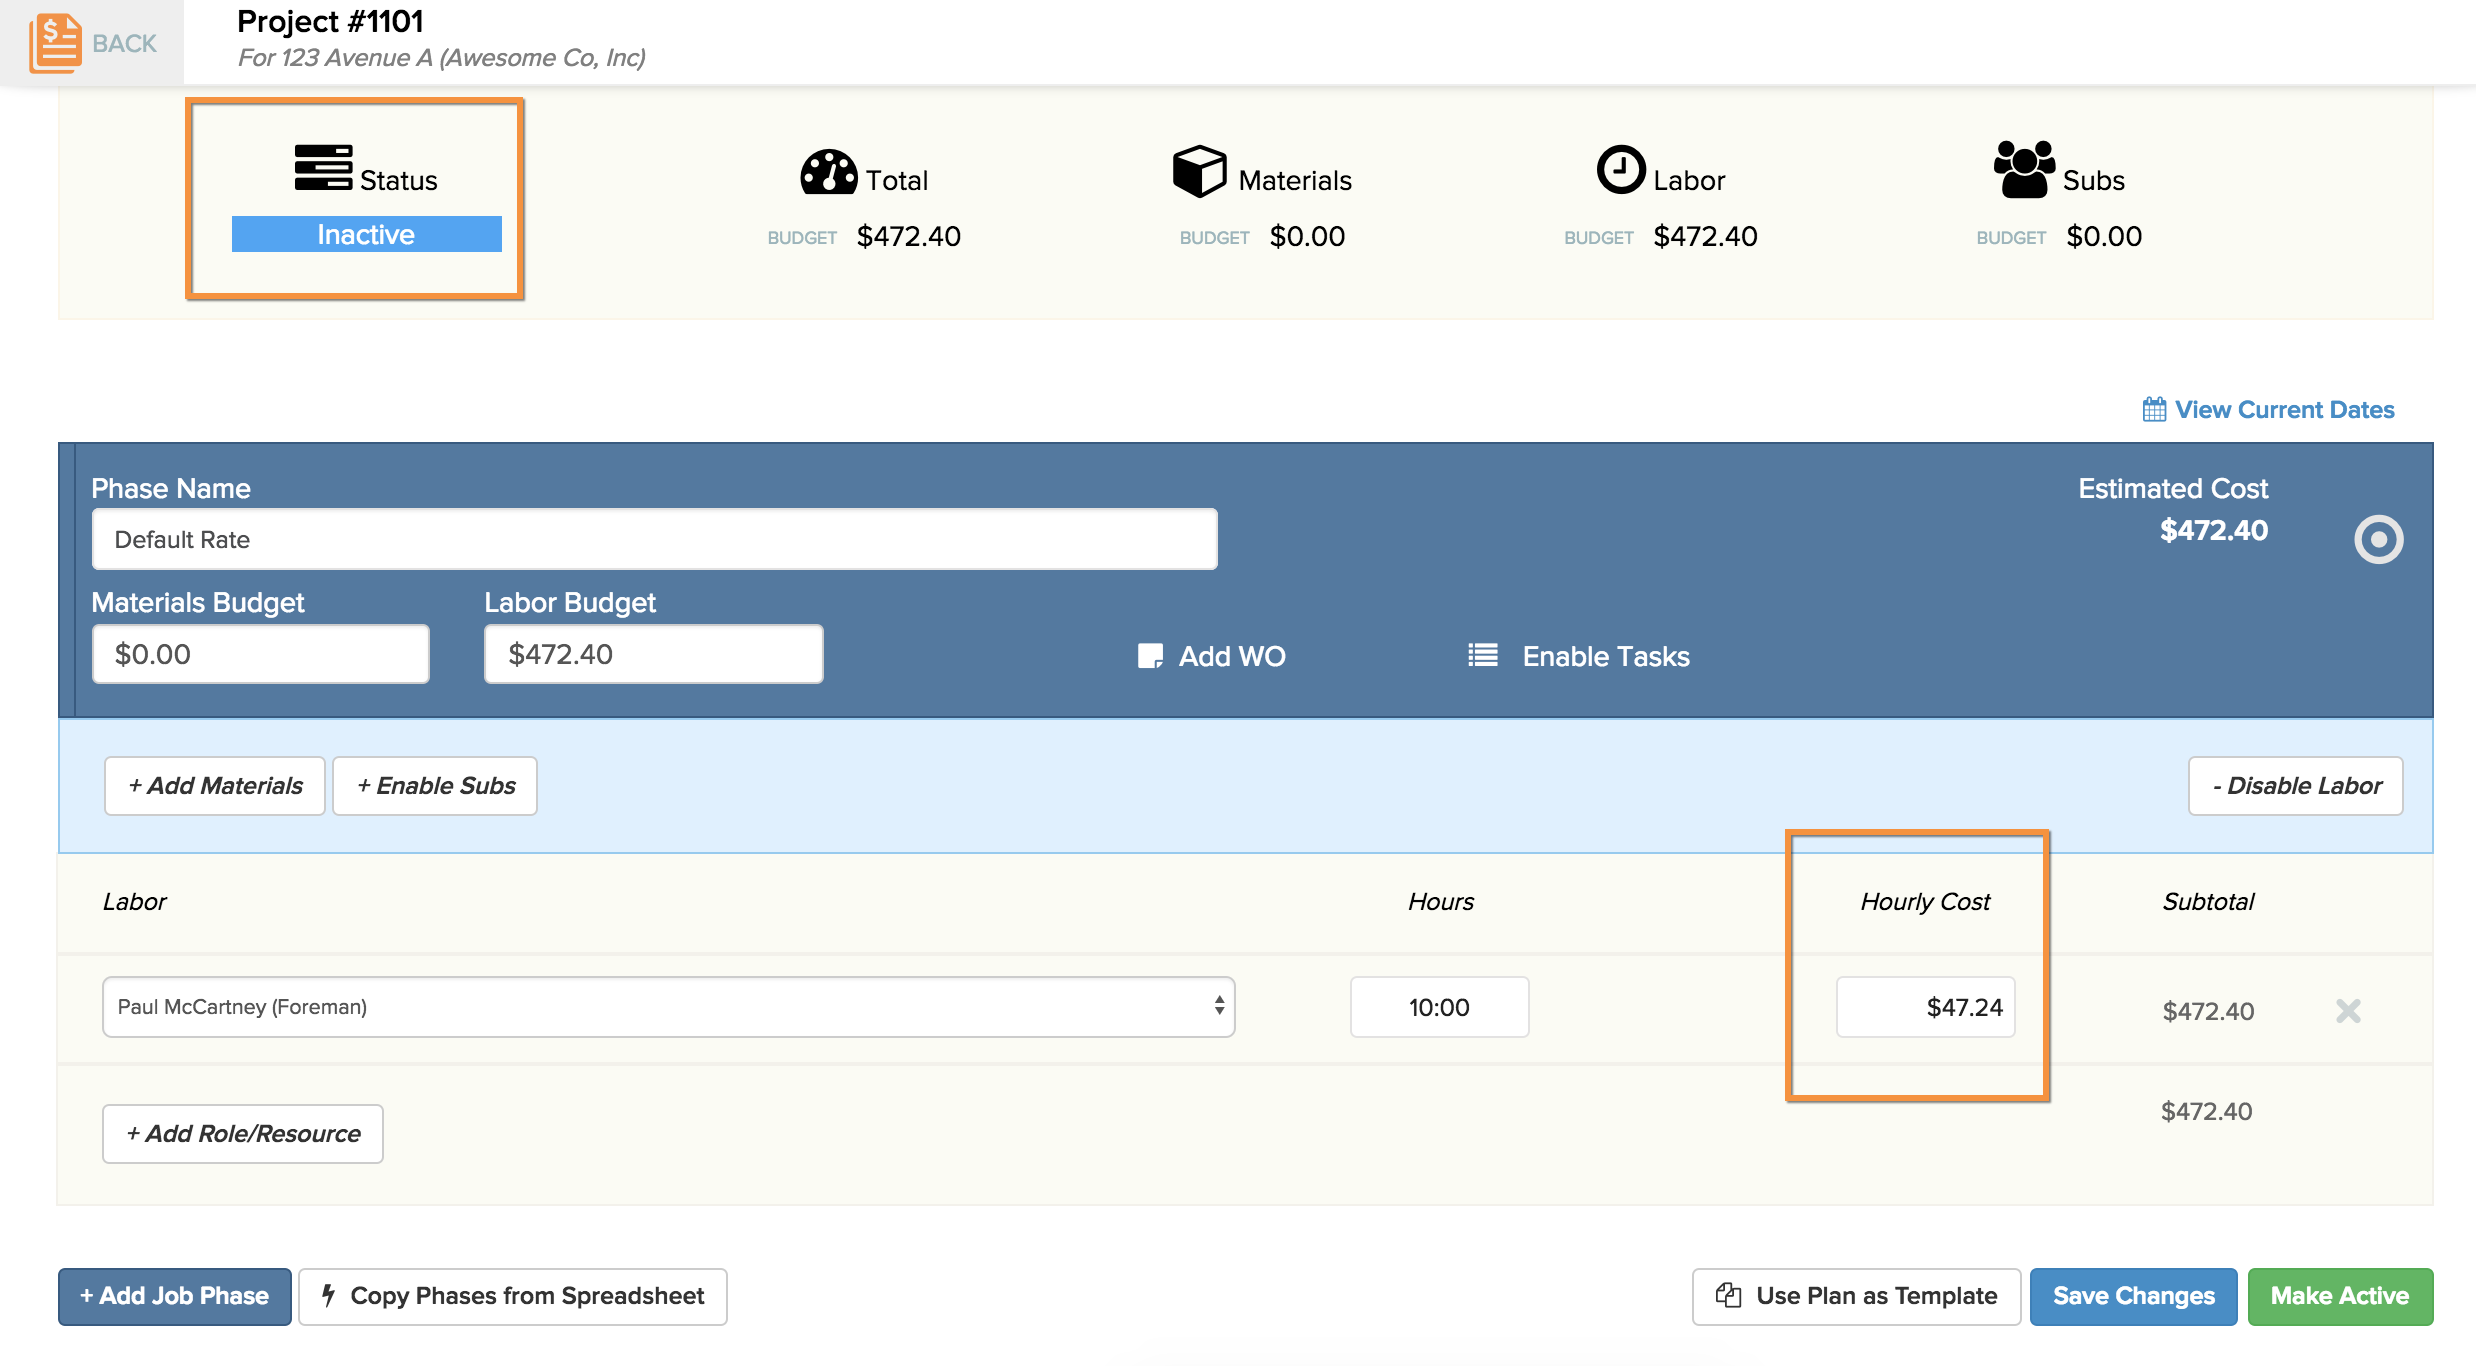Click the Project #1101 title
The height and width of the screenshot is (1366, 2476).
click(330, 21)
